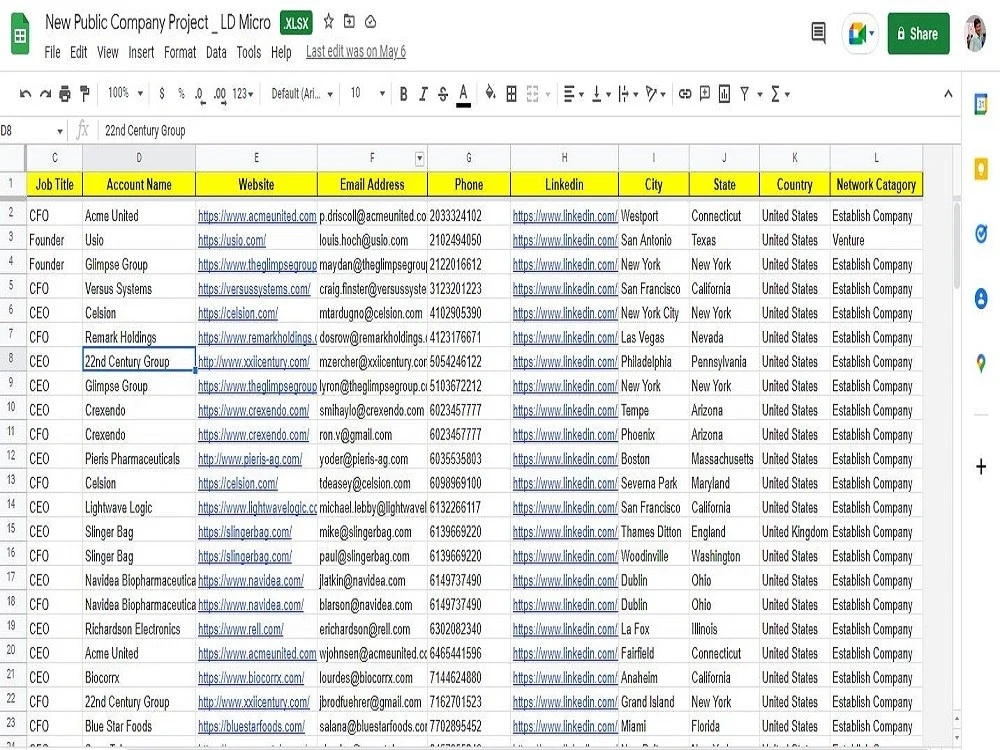Open Google Calendar side panel
The image size is (1000, 750).
pos(981,104)
